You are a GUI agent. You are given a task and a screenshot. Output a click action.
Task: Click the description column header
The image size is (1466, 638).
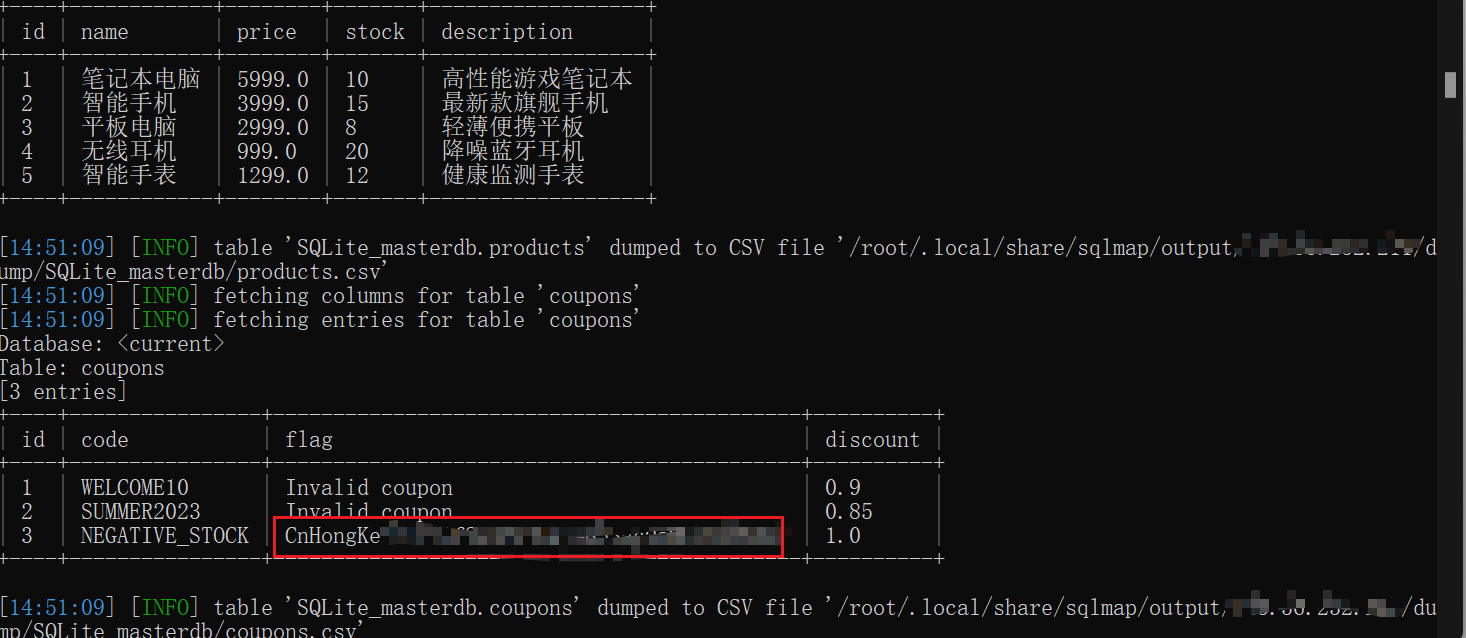click(507, 32)
